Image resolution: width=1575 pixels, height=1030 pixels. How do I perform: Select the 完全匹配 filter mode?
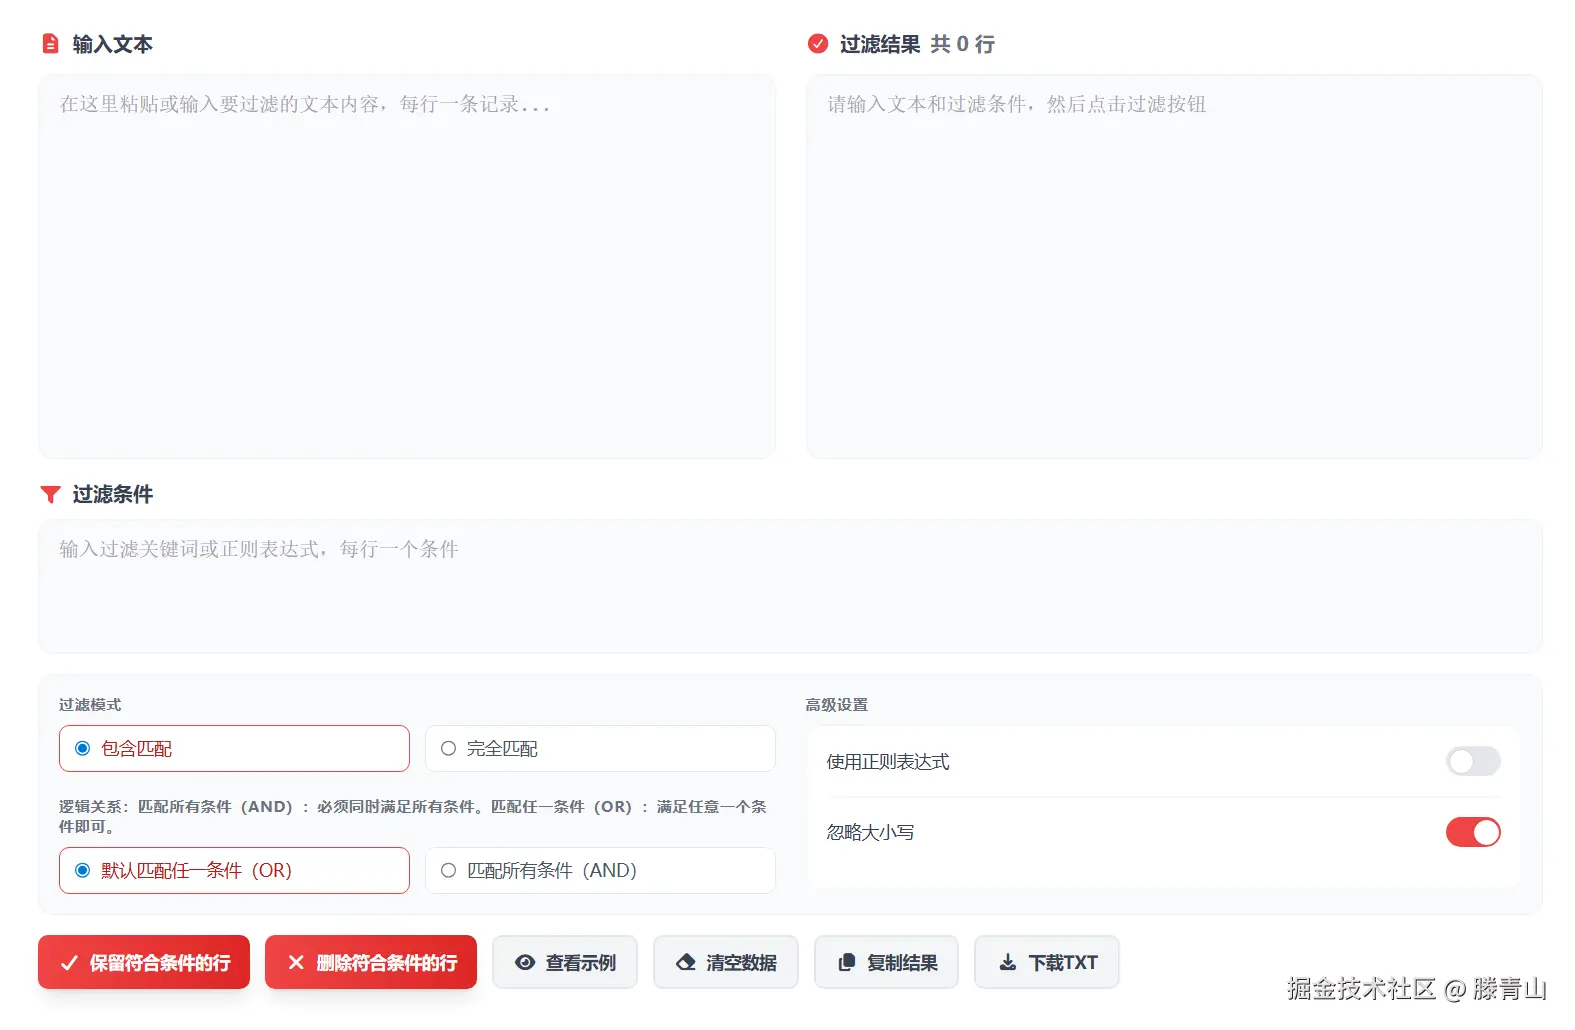(x=600, y=748)
